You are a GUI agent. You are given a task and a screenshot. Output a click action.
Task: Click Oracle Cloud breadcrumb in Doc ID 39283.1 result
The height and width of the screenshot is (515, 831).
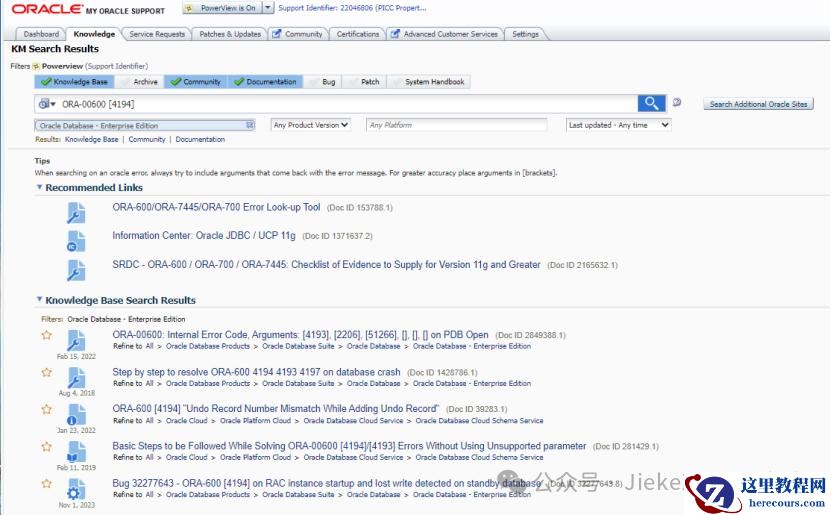pos(187,420)
